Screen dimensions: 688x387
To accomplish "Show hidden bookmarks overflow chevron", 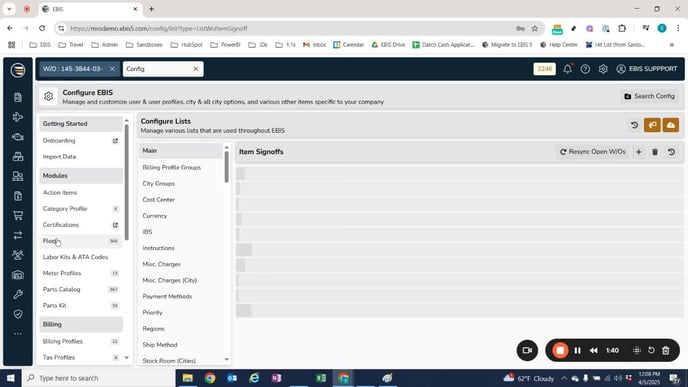I will click(x=671, y=45).
